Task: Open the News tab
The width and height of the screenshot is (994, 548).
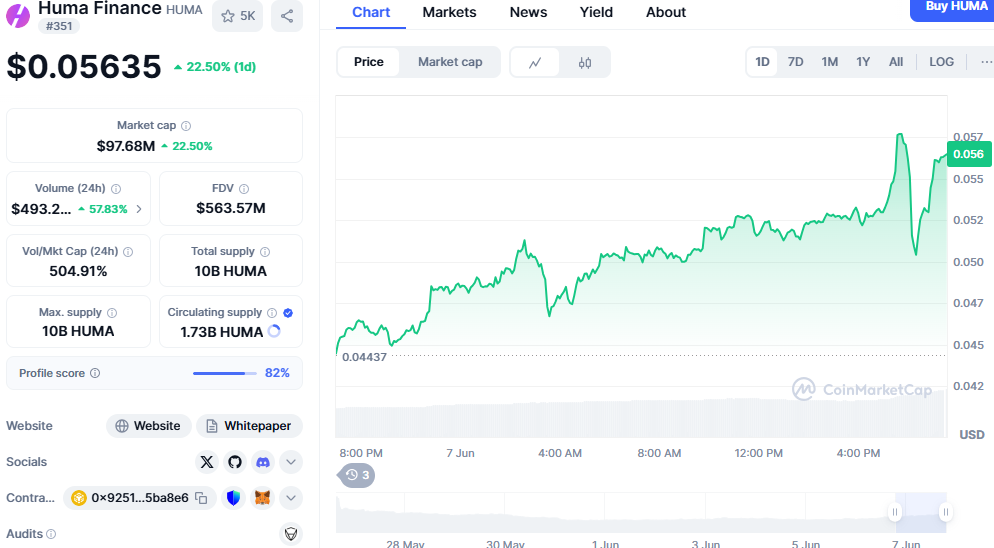Action: 528,12
